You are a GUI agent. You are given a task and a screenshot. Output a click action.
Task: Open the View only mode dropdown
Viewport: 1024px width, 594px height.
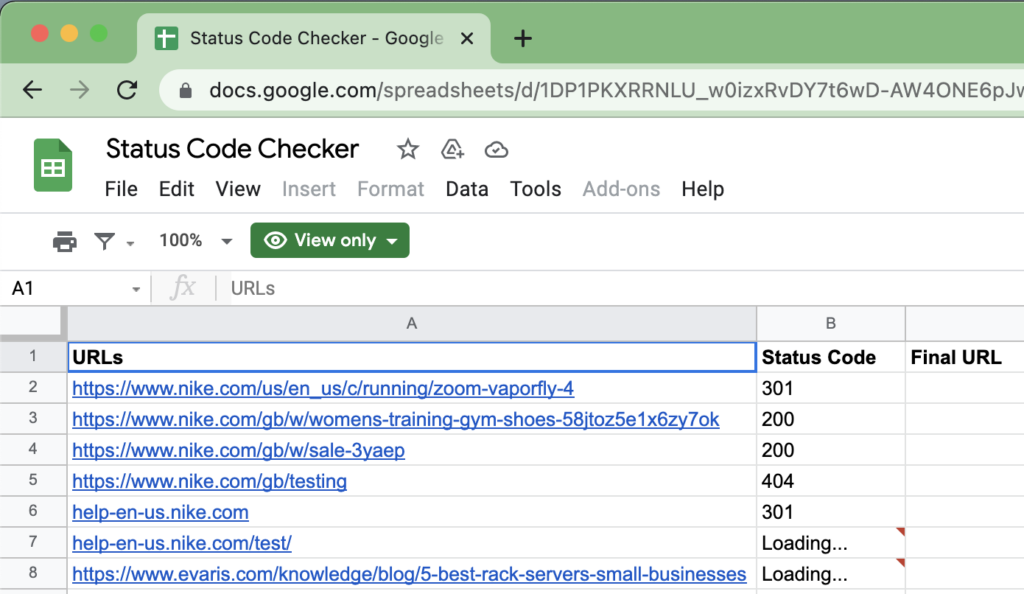pos(330,240)
